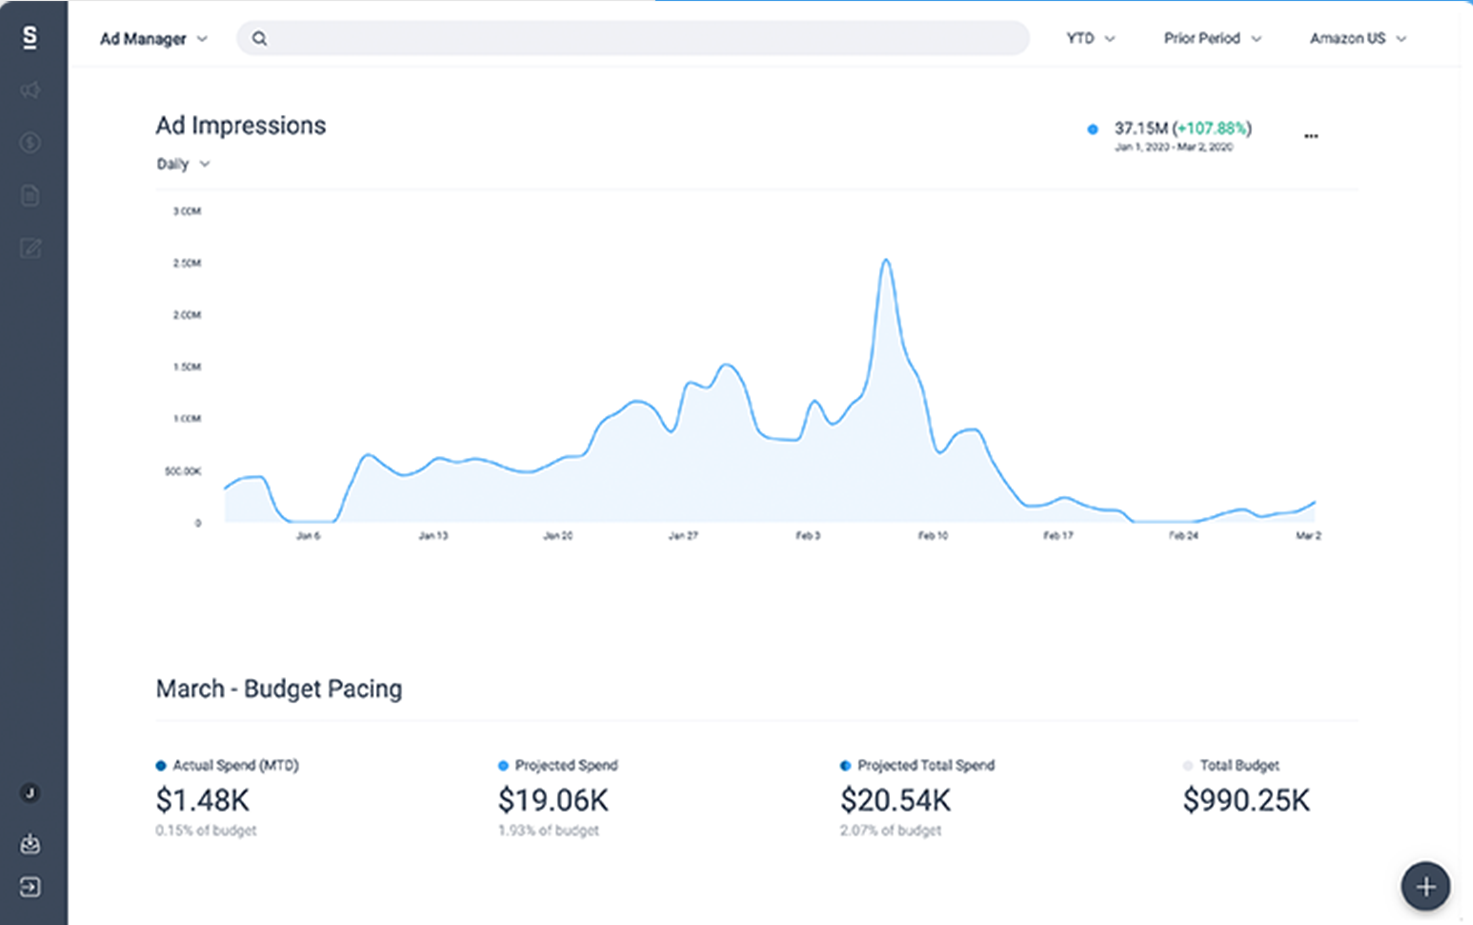This screenshot has height=925, width=1473.
Task: Open the Ad Impressions options menu (three dots)
Action: pos(1311,135)
